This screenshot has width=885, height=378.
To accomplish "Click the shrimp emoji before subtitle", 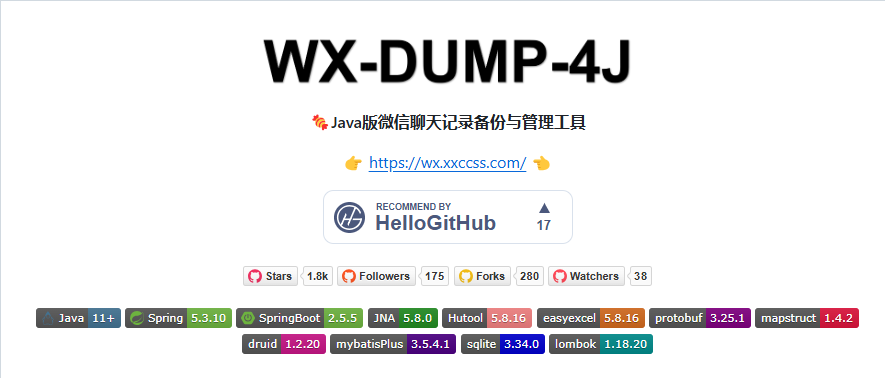I will point(319,122).
